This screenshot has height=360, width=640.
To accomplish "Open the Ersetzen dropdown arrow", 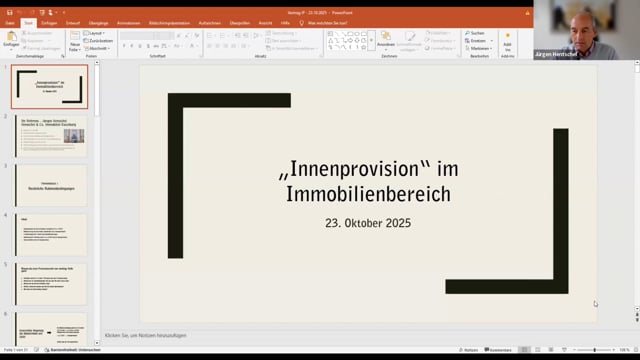I will tap(491, 41).
